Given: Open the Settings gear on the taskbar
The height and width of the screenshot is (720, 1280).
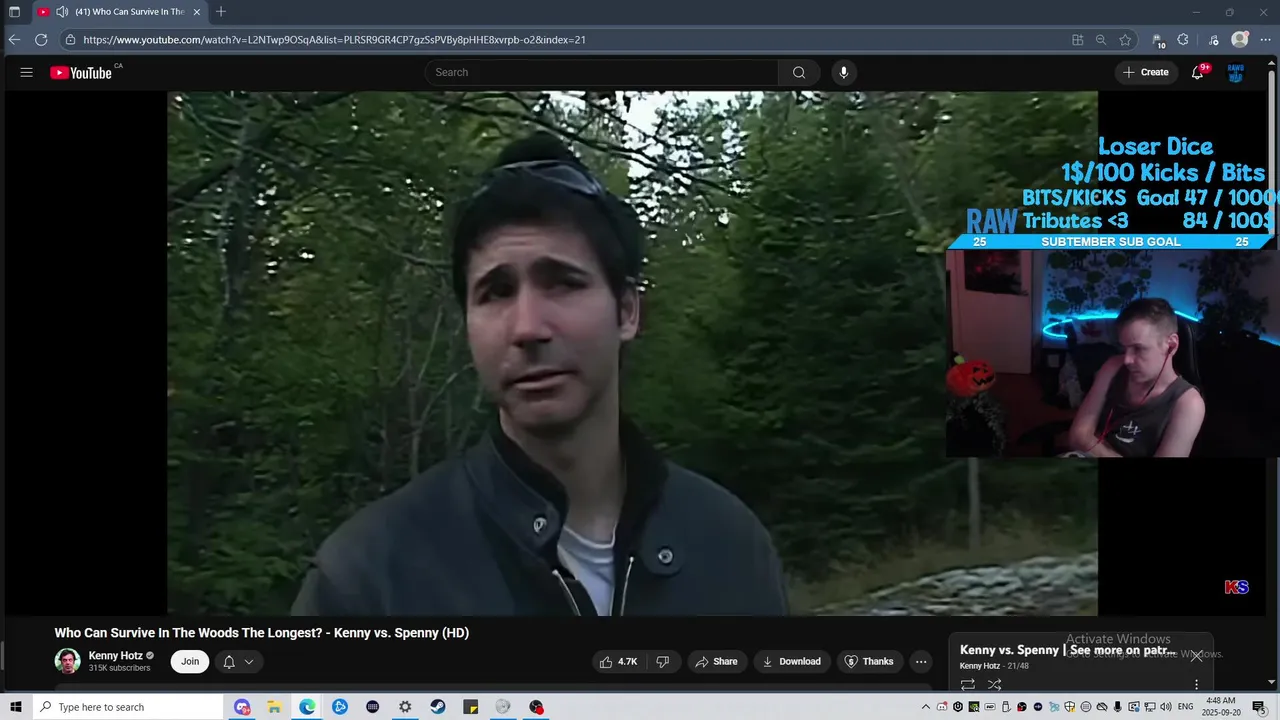Looking at the screenshot, I should pyautogui.click(x=405, y=707).
